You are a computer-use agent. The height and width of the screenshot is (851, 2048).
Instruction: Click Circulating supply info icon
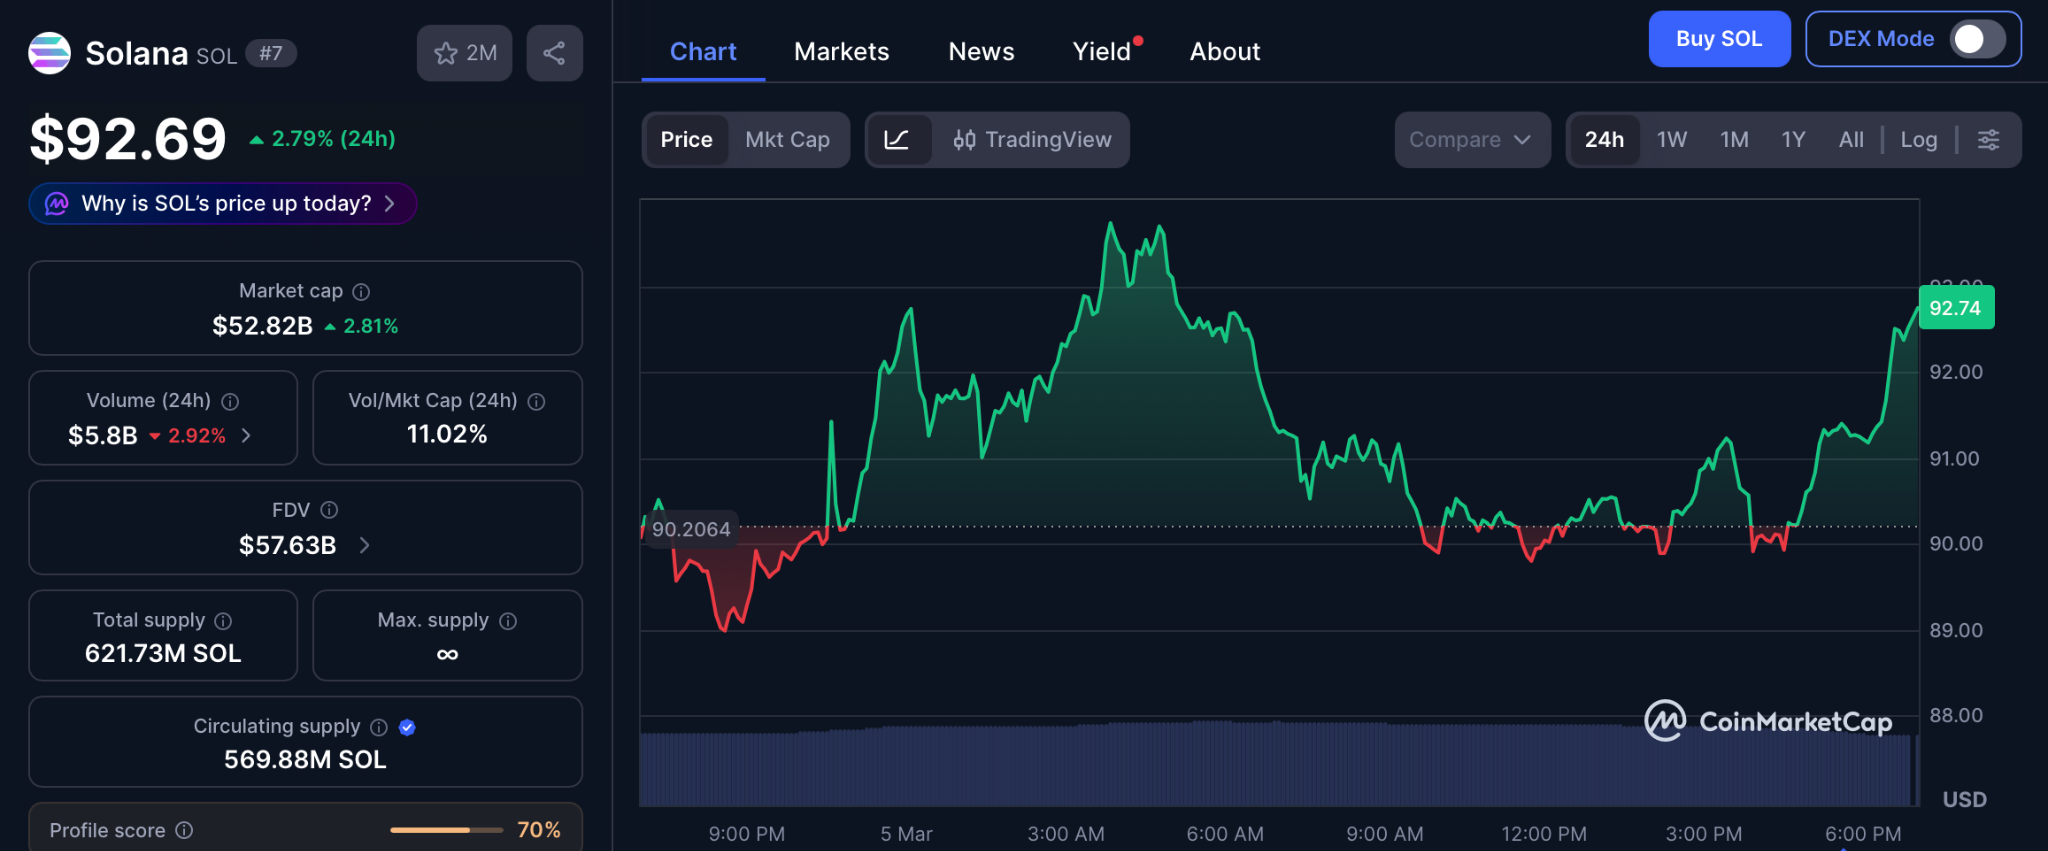pyautogui.click(x=379, y=727)
